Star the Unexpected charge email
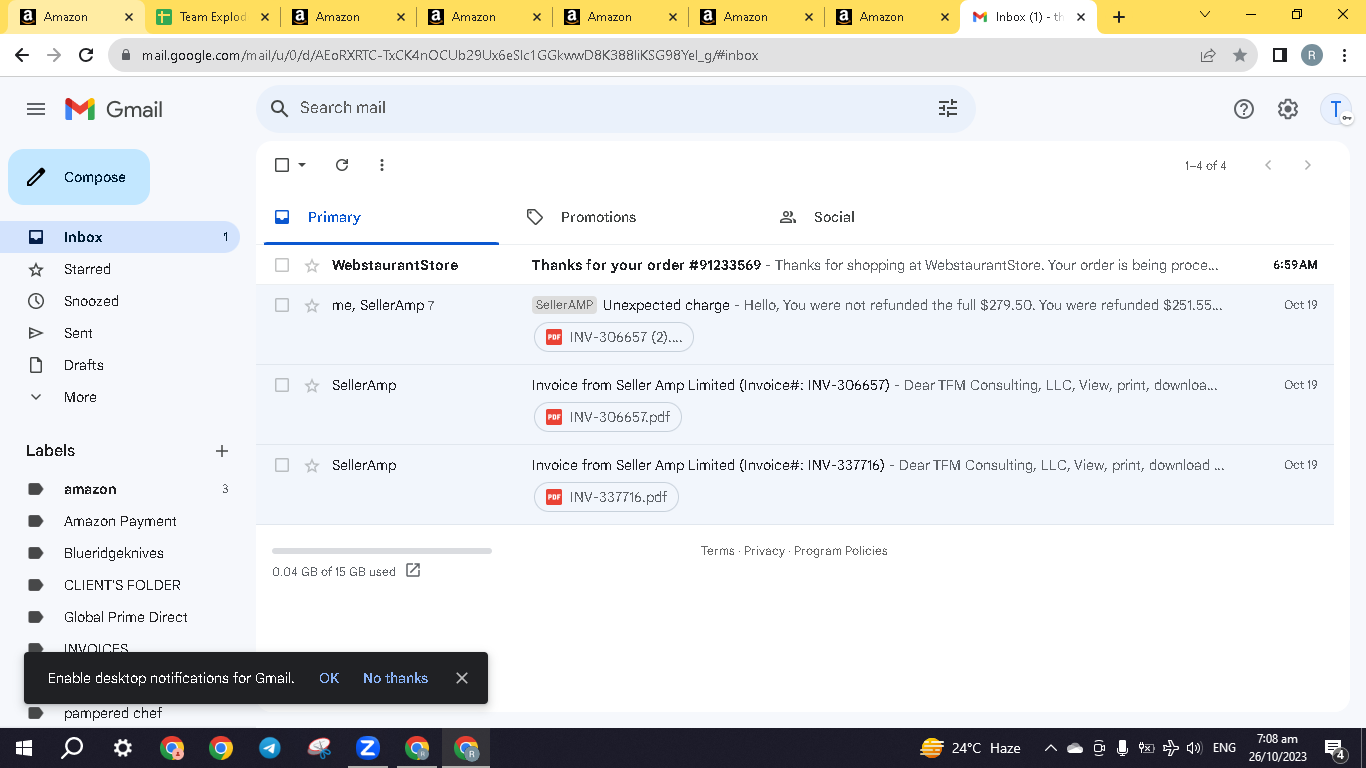1366x768 pixels. point(312,305)
